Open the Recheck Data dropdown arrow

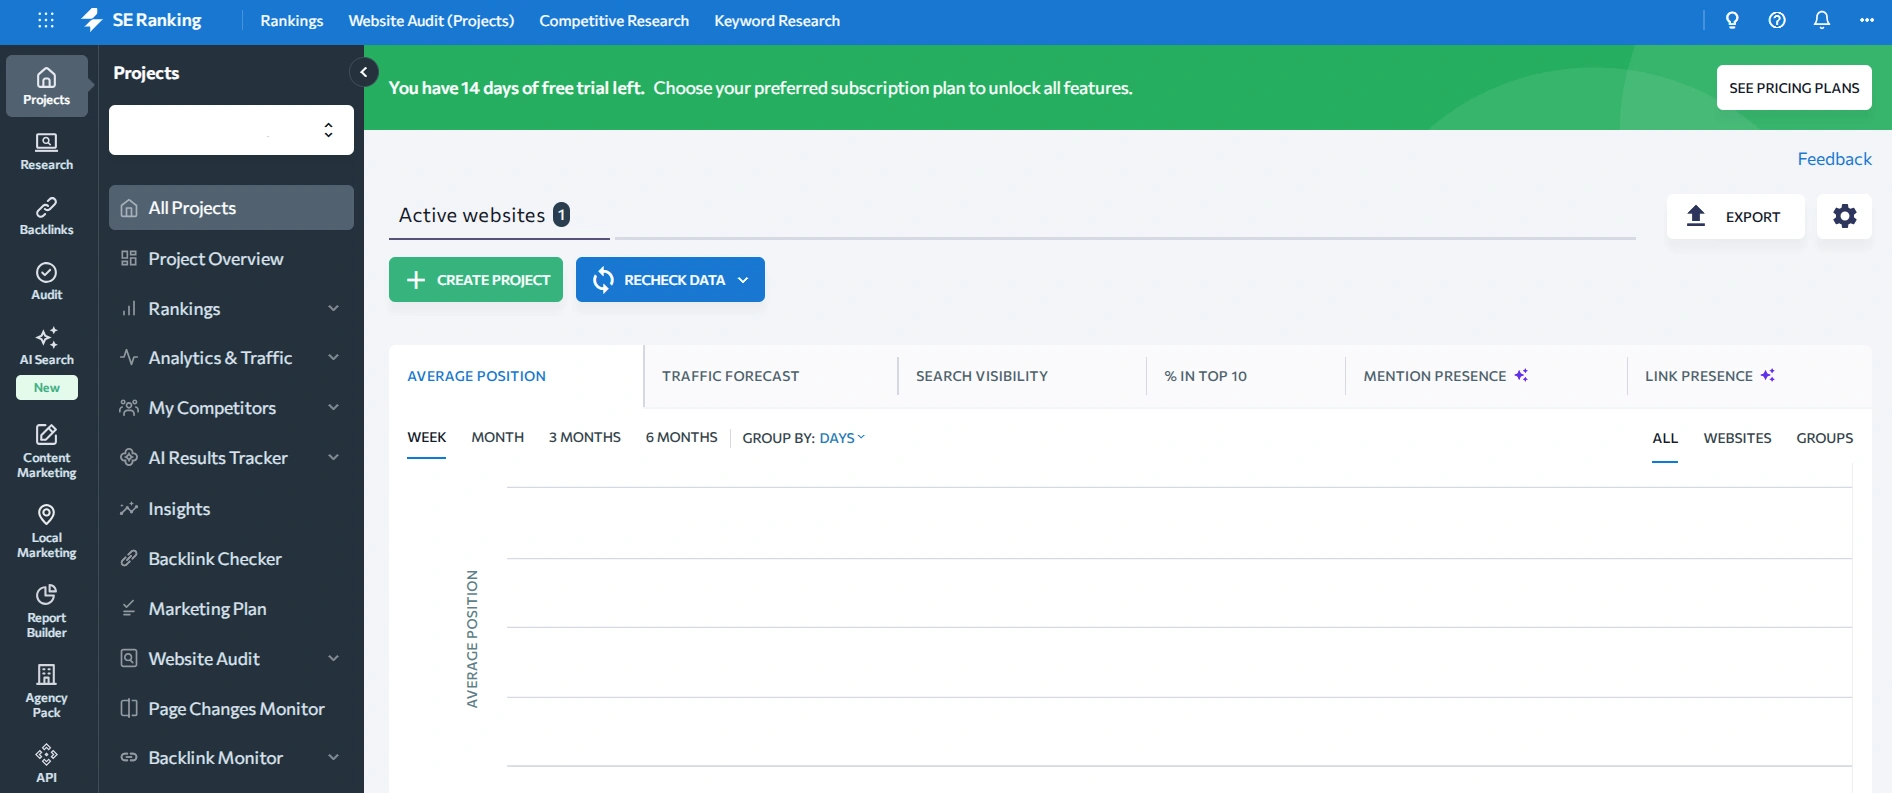click(x=743, y=280)
